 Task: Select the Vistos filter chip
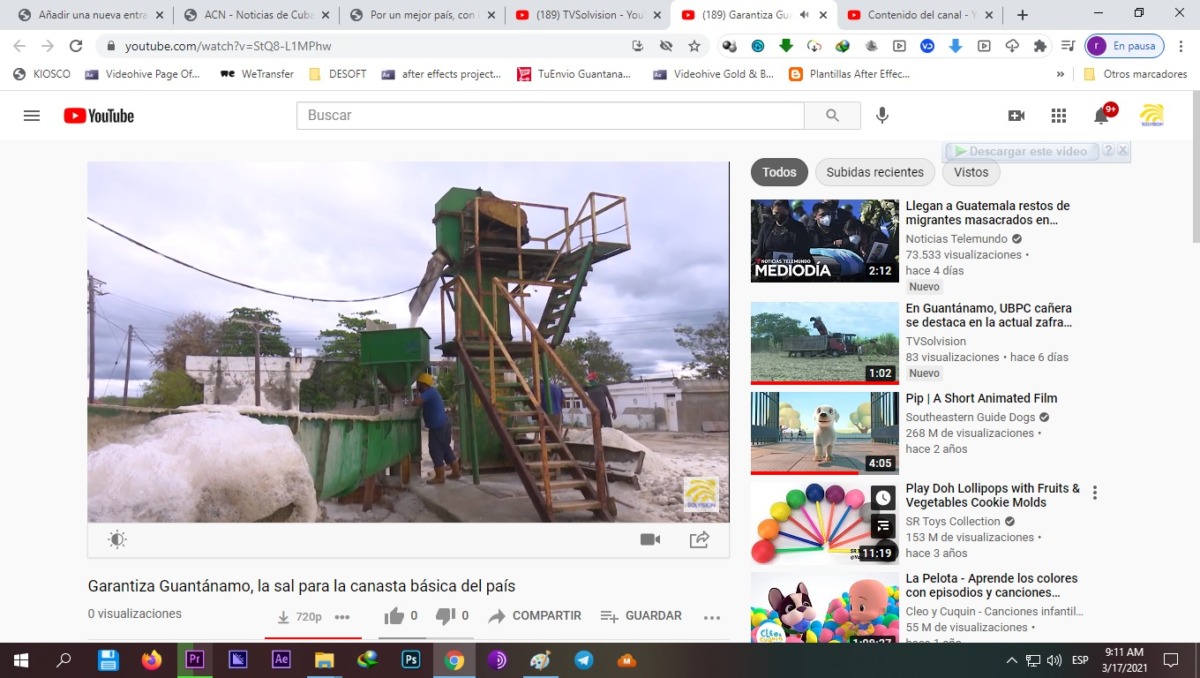971,172
